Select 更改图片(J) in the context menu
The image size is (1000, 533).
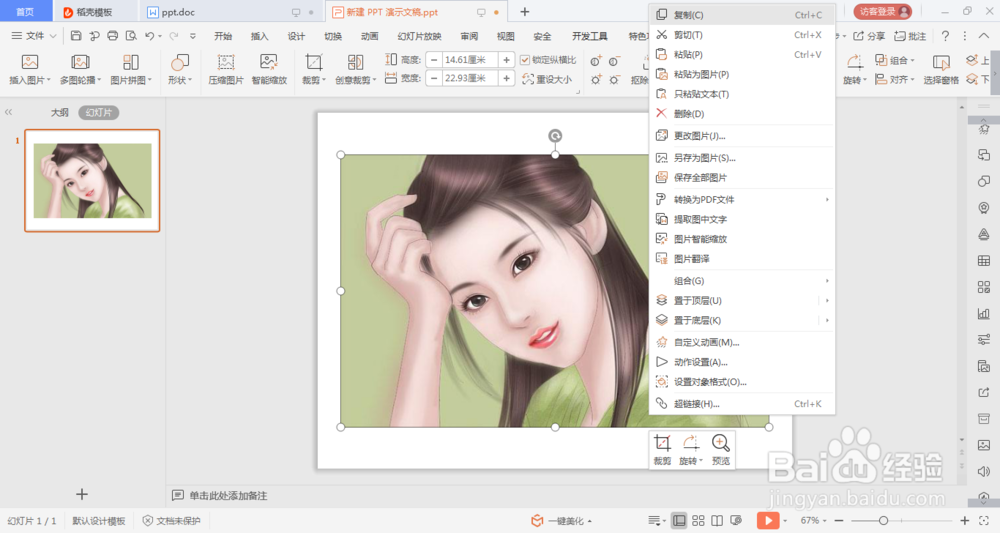click(742, 136)
